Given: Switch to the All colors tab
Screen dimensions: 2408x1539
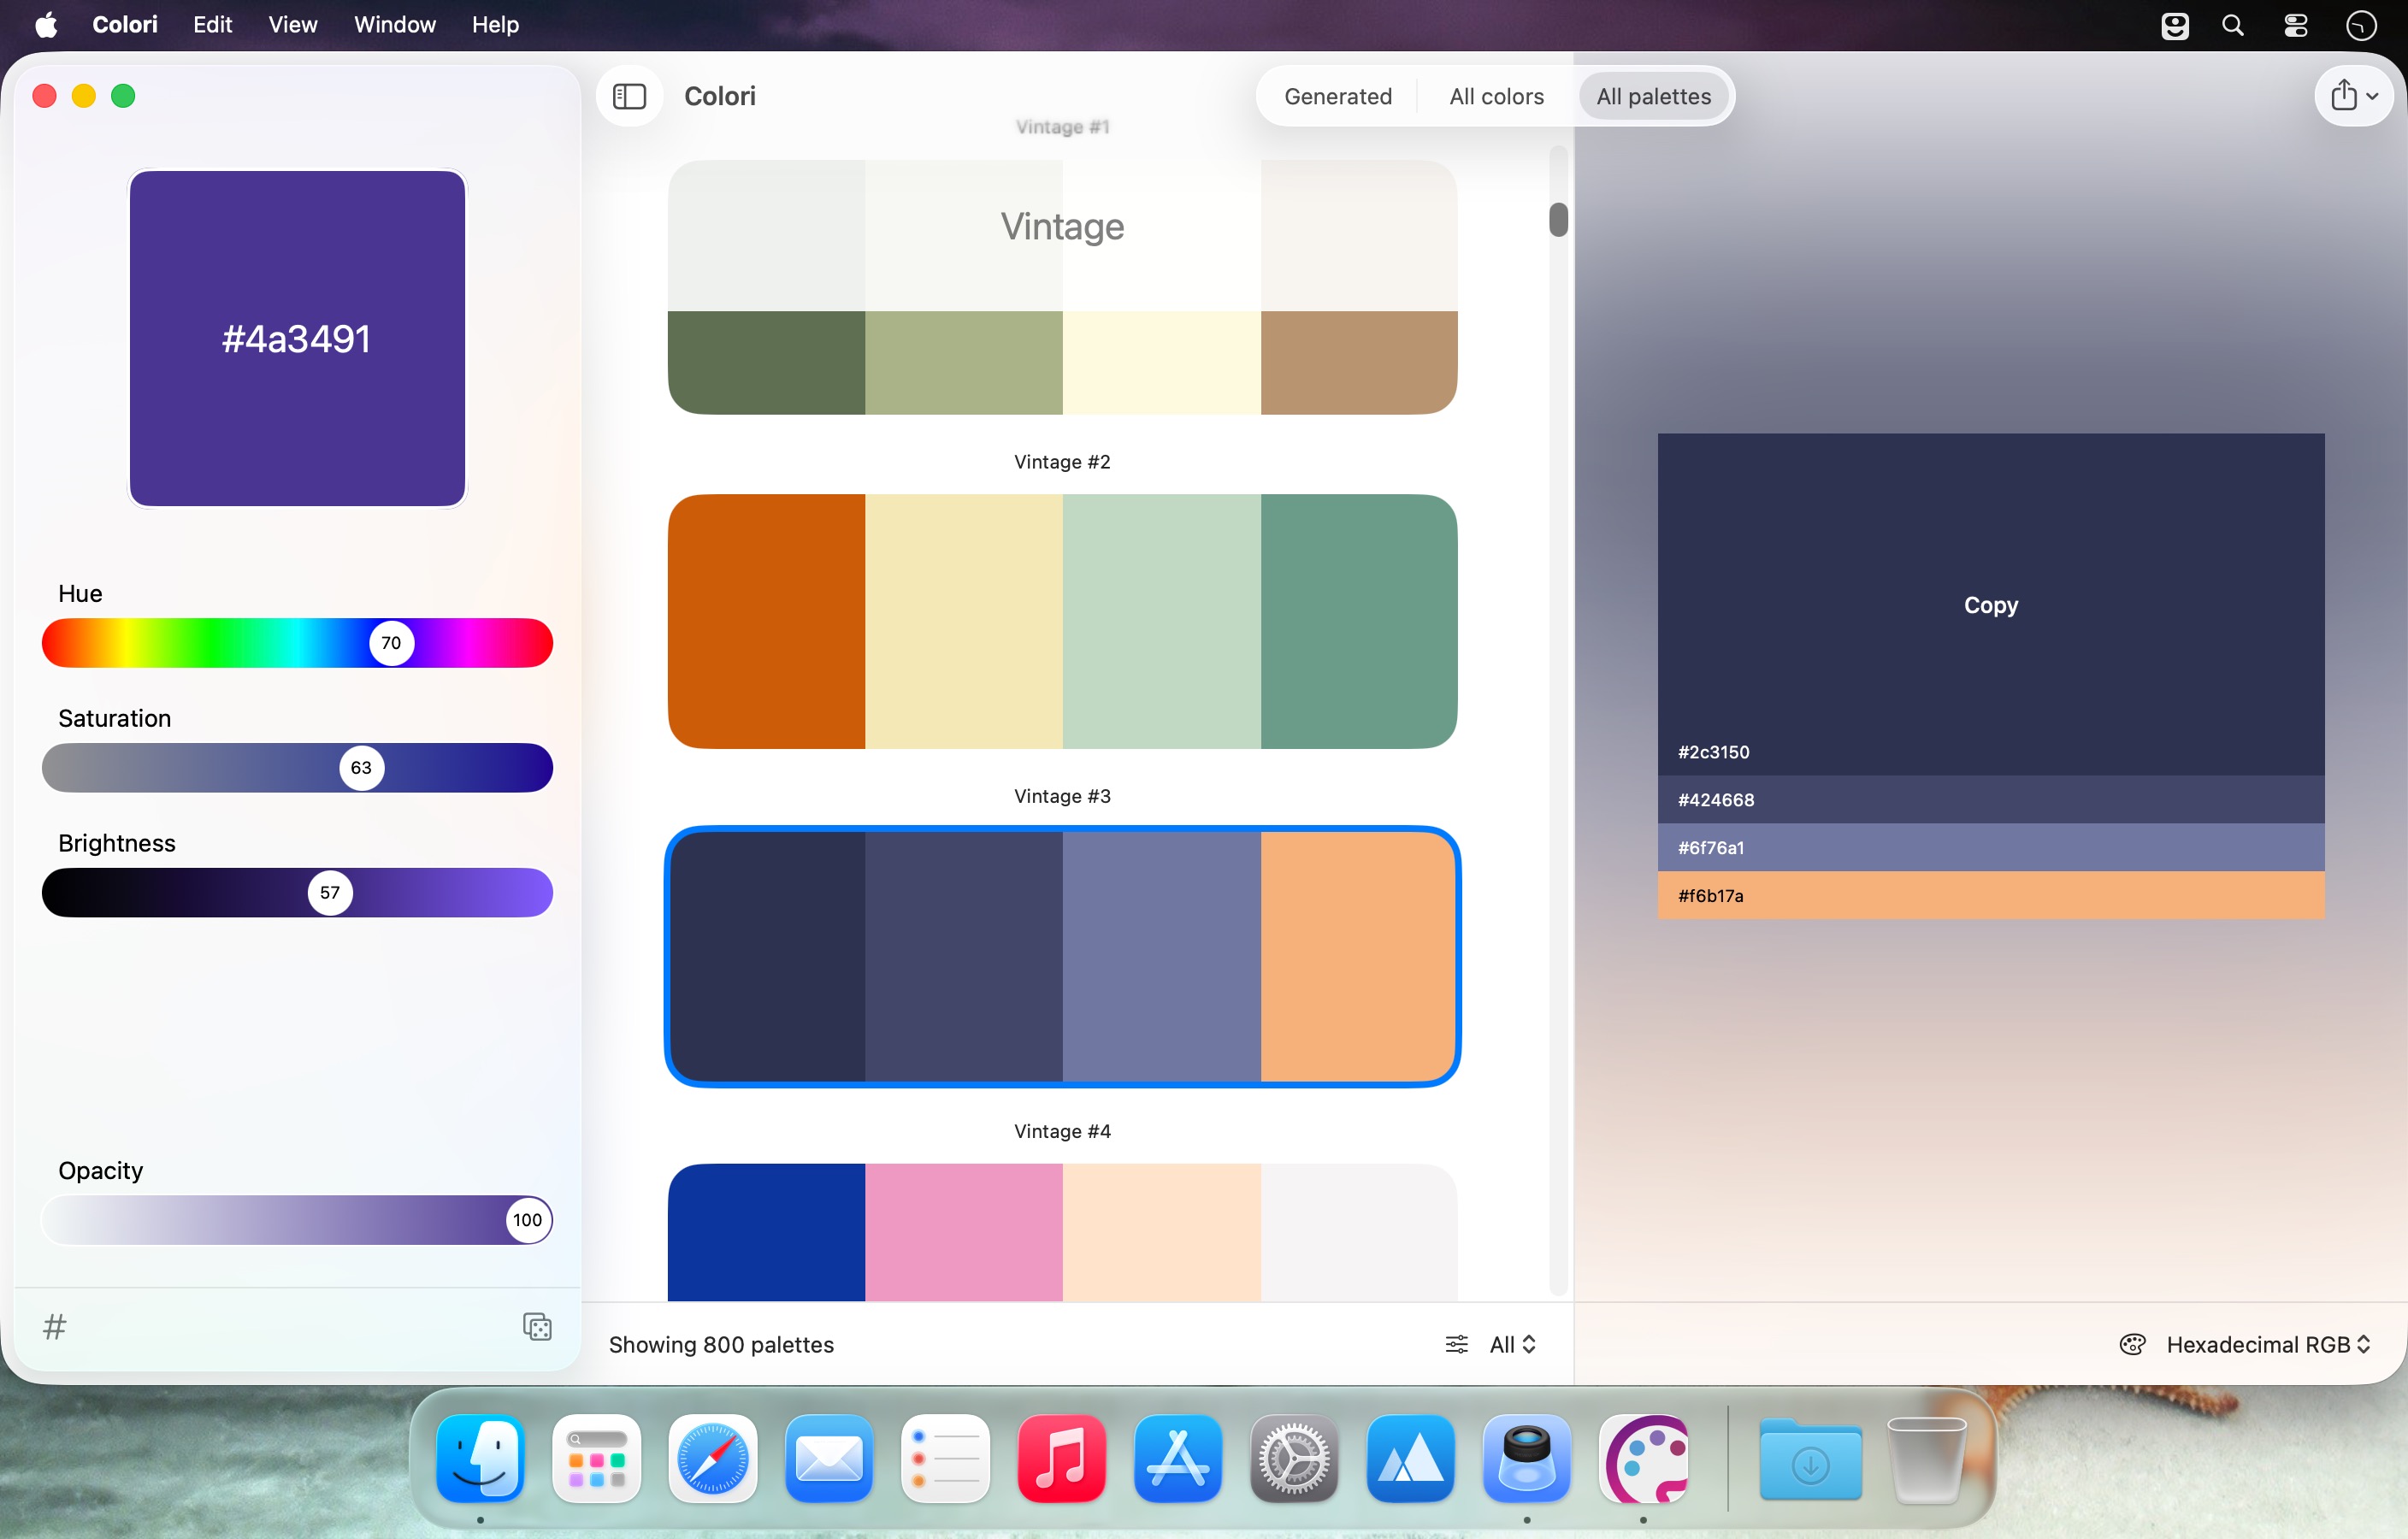Looking at the screenshot, I should point(1496,96).
